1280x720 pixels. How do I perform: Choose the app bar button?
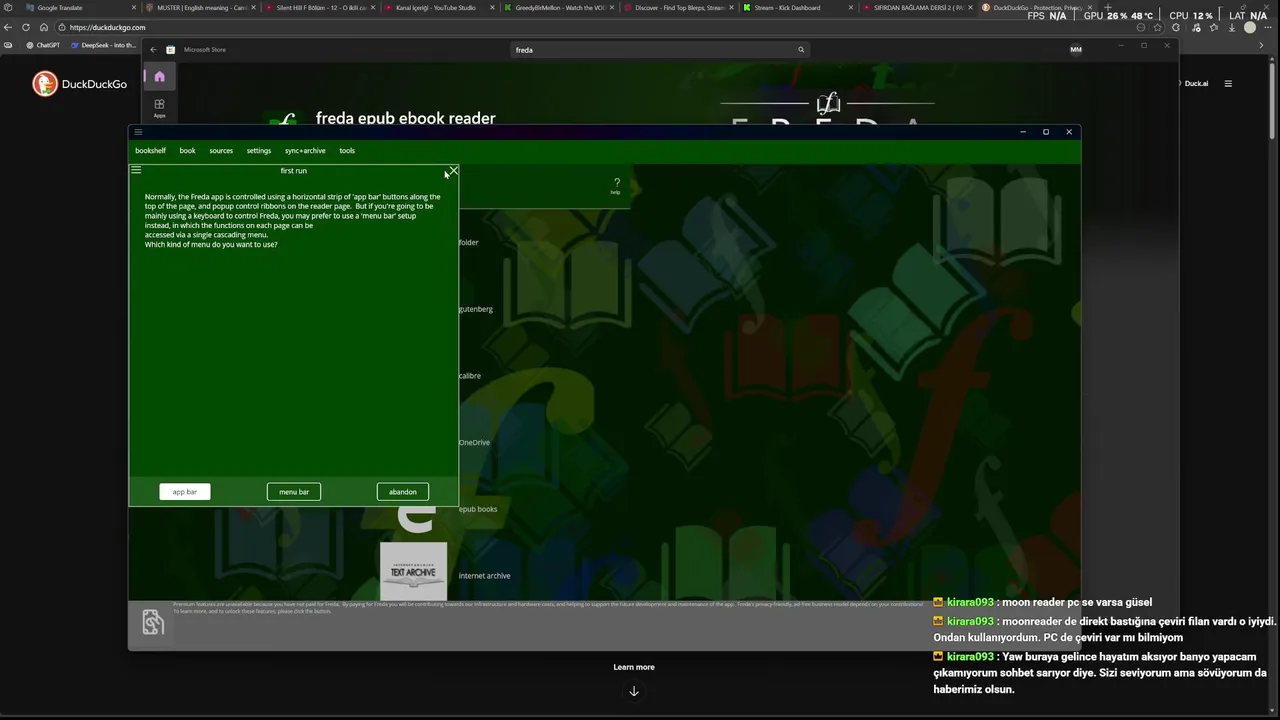pyautogui.click(x=185, y=491)
